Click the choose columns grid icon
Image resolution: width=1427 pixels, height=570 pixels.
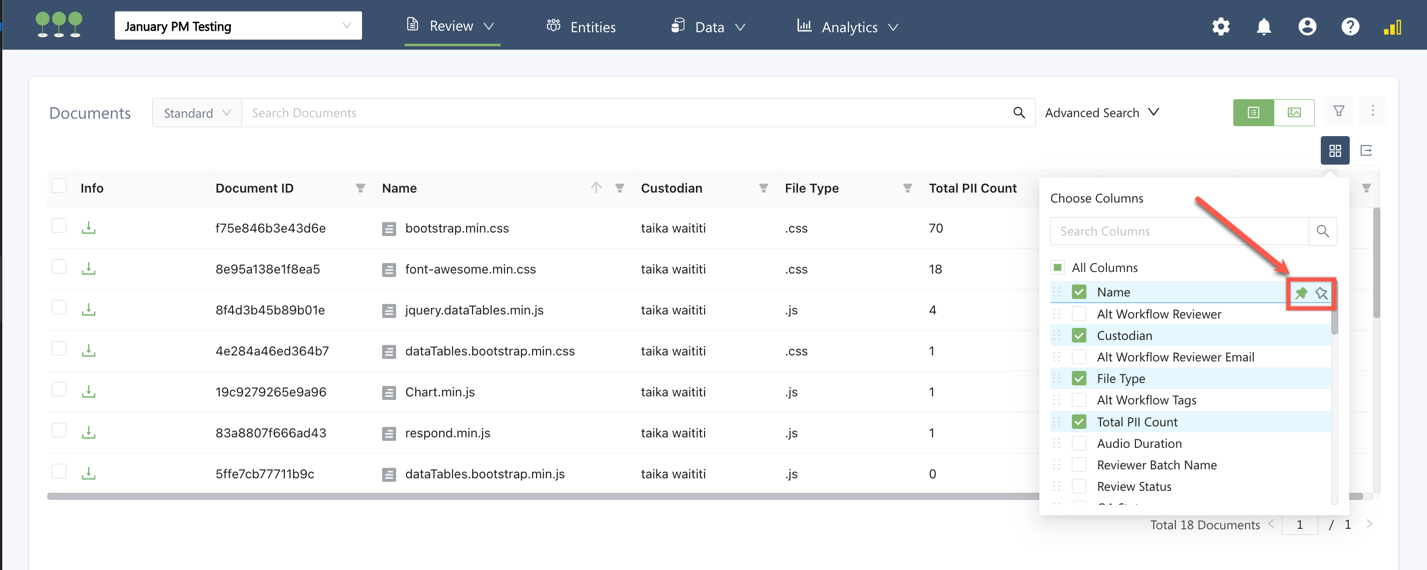[x=1335, y=151]
